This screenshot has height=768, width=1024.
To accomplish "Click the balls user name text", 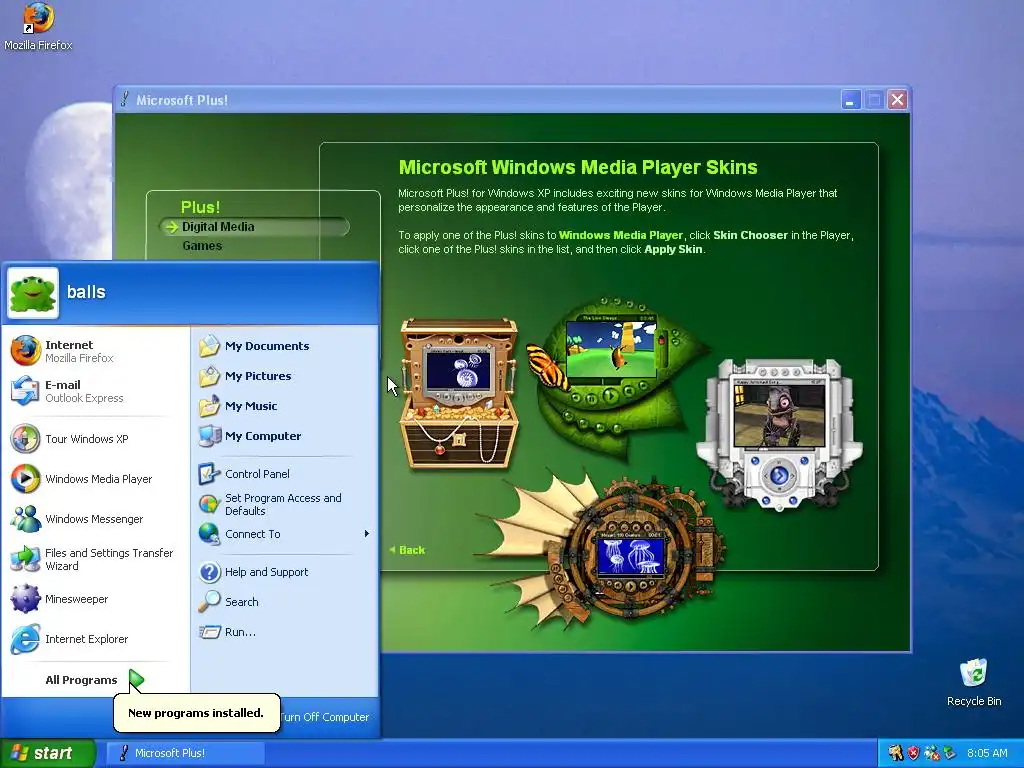I will coord(86,292).
